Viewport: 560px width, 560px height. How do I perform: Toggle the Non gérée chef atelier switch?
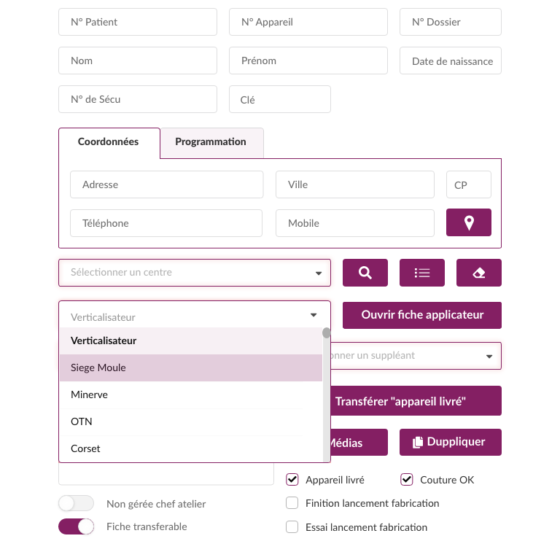(x=76, y=504)
